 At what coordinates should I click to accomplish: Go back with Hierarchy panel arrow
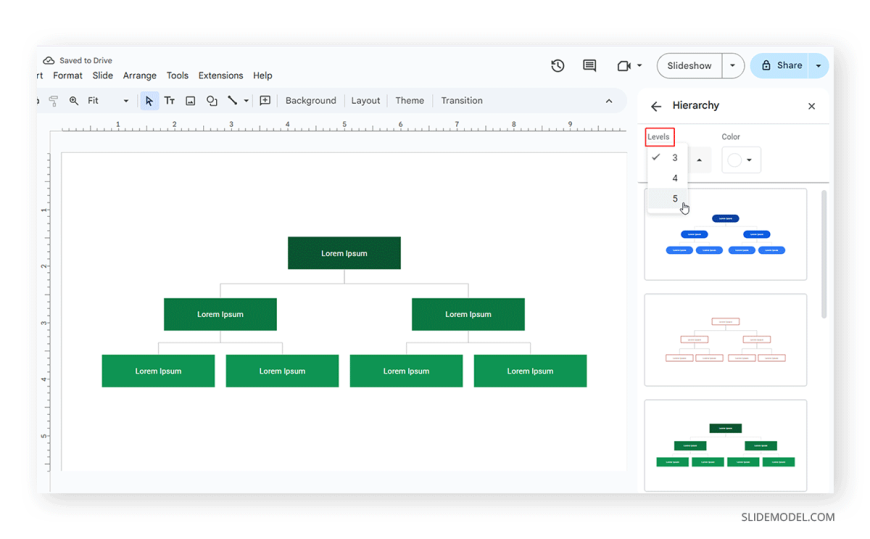(x=656, y=106)
